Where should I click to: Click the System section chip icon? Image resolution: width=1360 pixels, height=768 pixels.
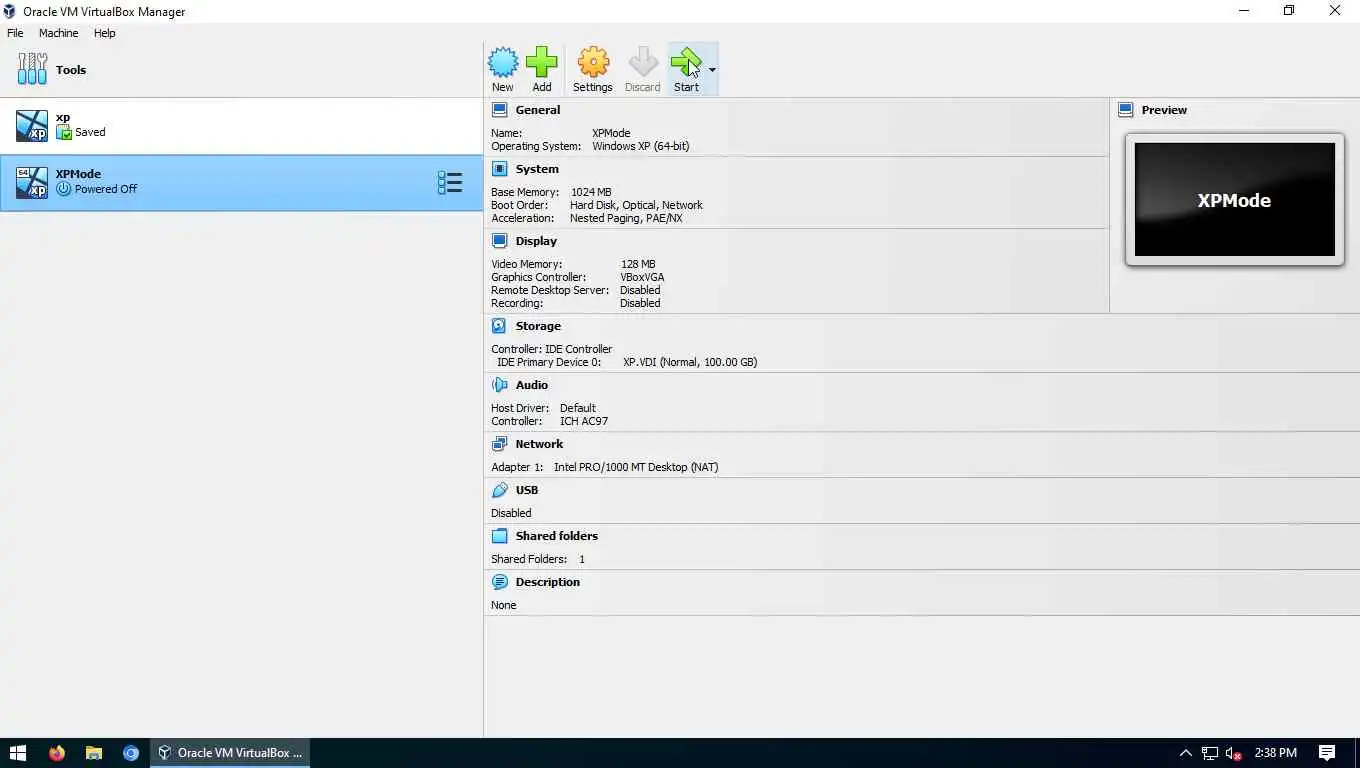500,169
